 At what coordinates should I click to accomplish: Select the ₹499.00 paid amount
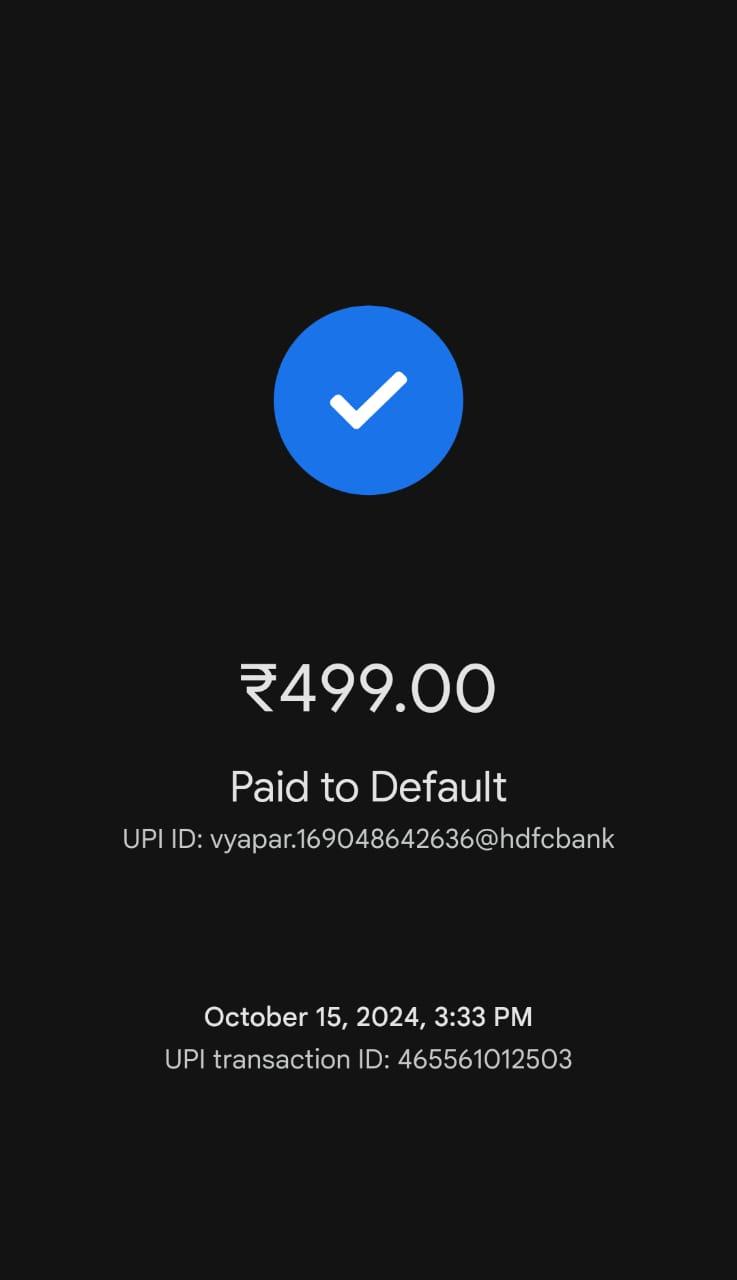click(x=368, y=689)
